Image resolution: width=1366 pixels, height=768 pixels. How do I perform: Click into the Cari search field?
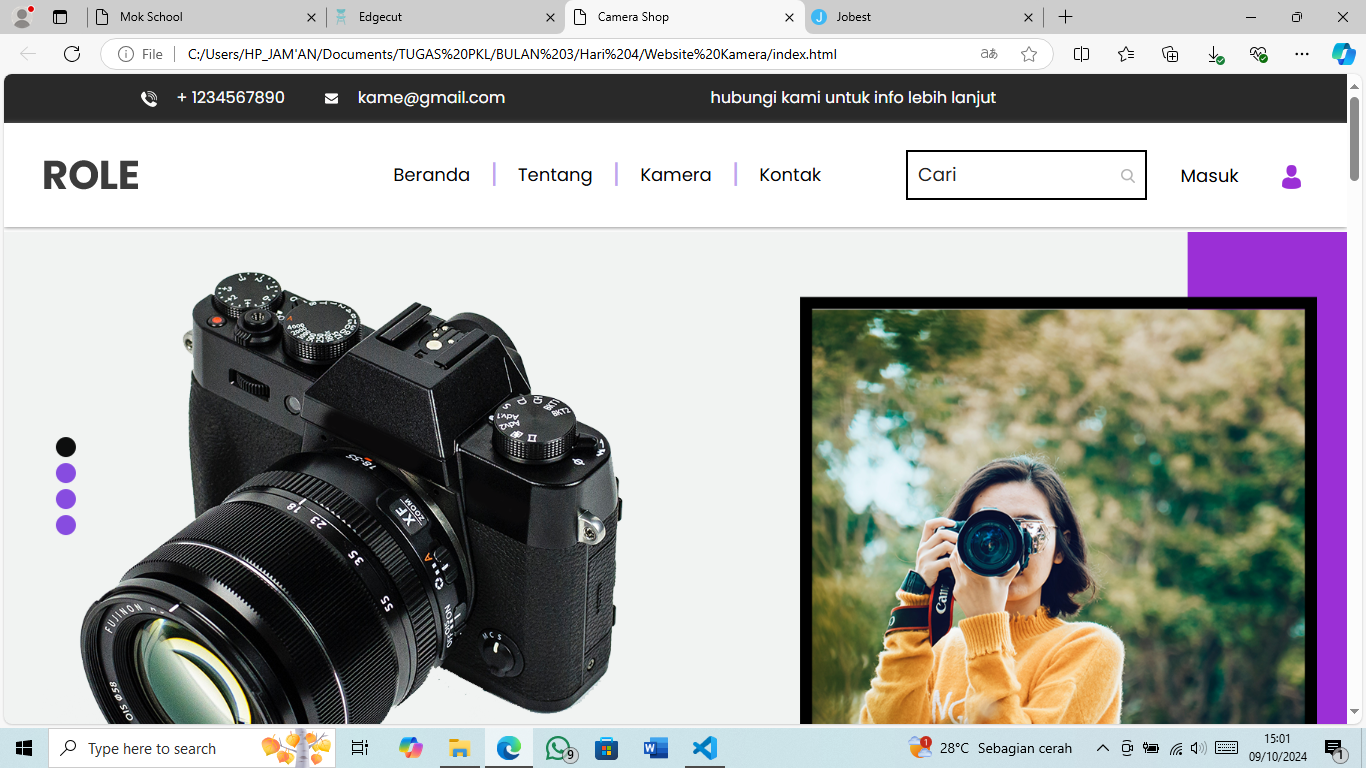tap(1010, 175)
